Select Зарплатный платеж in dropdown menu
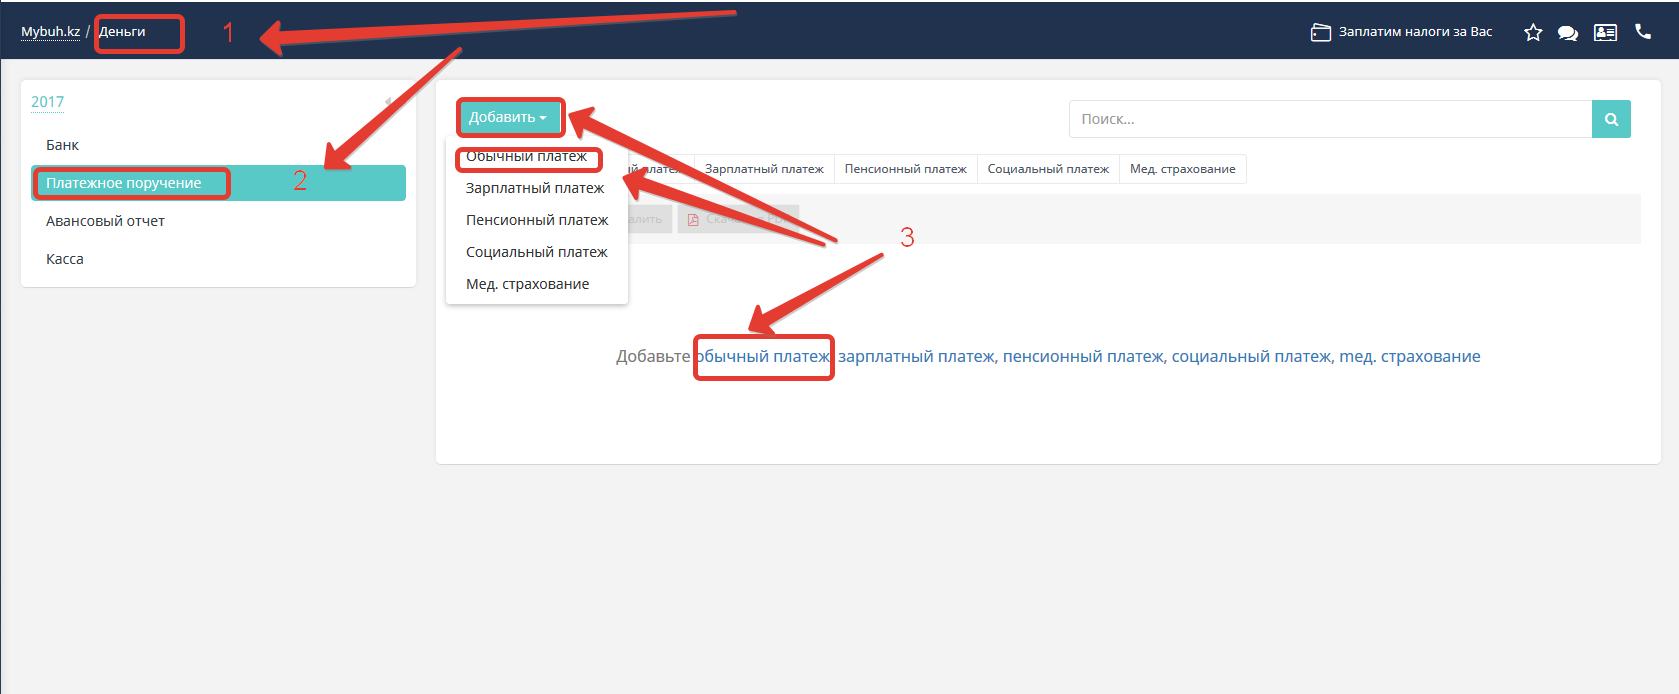The height and width of the screenshot is (694, 1679). pos(535,188)
